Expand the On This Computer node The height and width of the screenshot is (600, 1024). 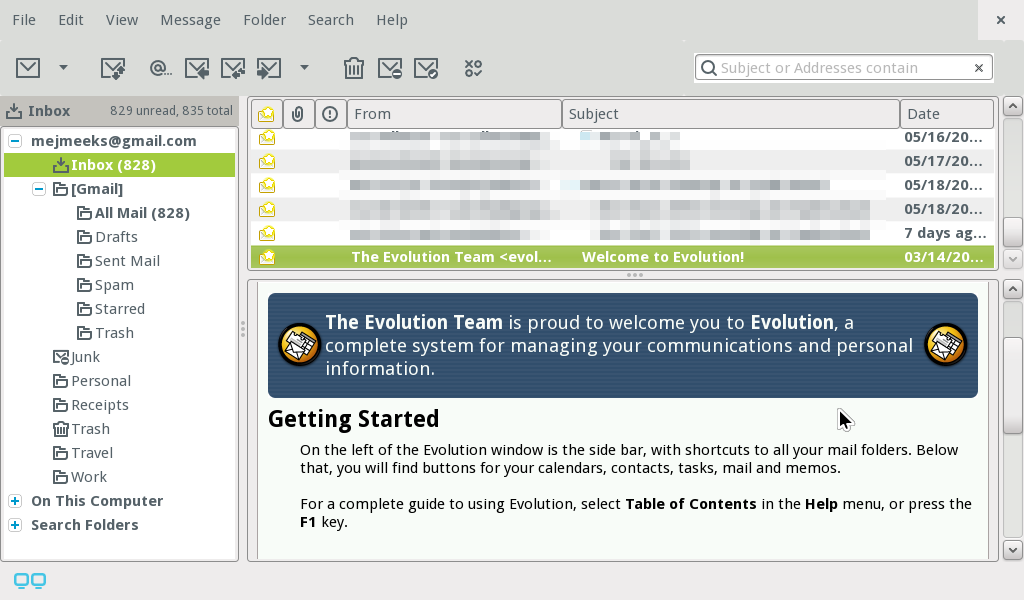tap(15, 501)
